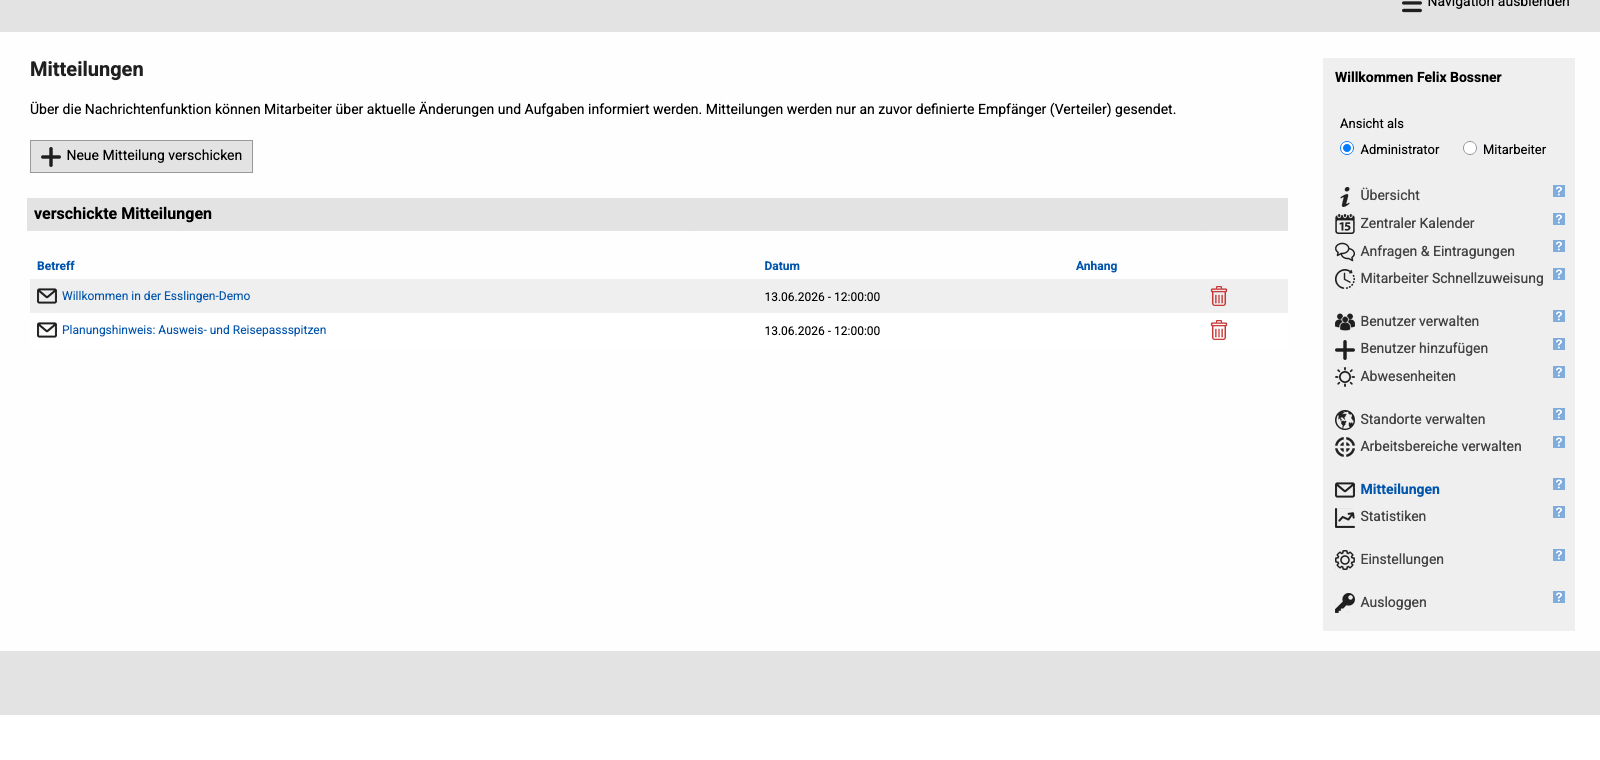
Task: Open help for Standorte verwalten
Action: [1558, 414]
